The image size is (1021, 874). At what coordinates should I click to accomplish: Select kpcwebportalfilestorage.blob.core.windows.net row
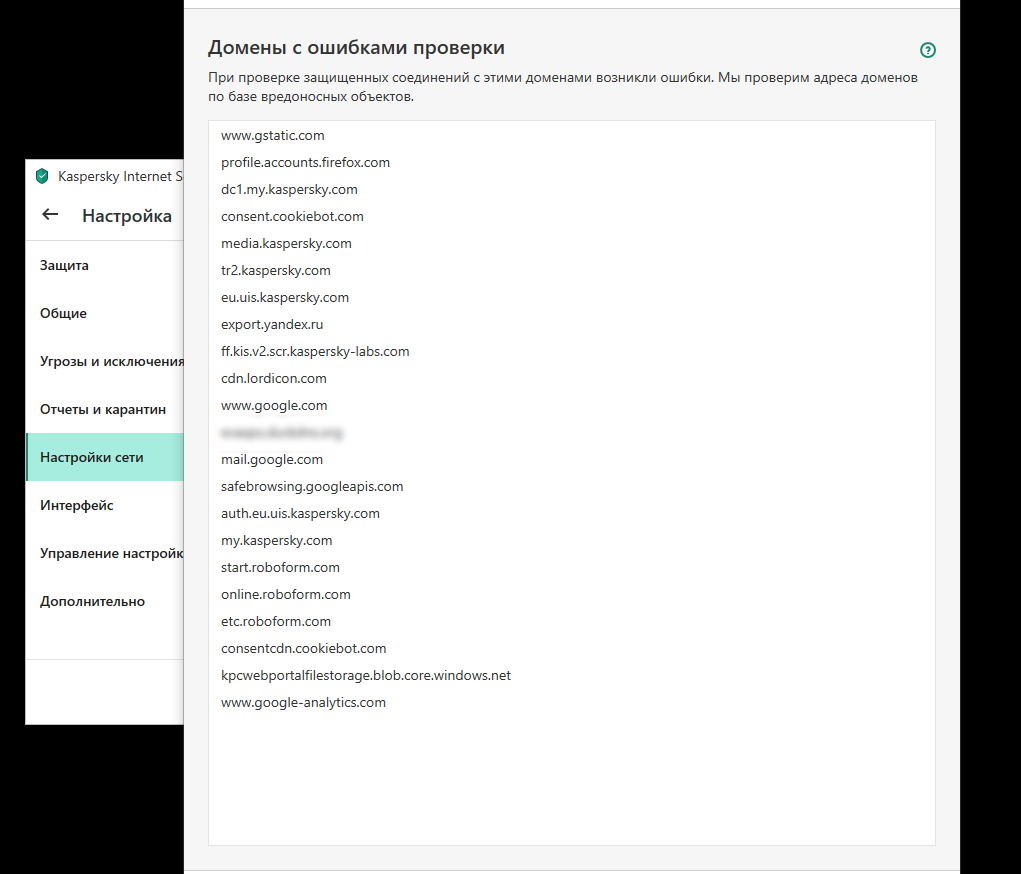pyautogui.click(x=572, y=676)
